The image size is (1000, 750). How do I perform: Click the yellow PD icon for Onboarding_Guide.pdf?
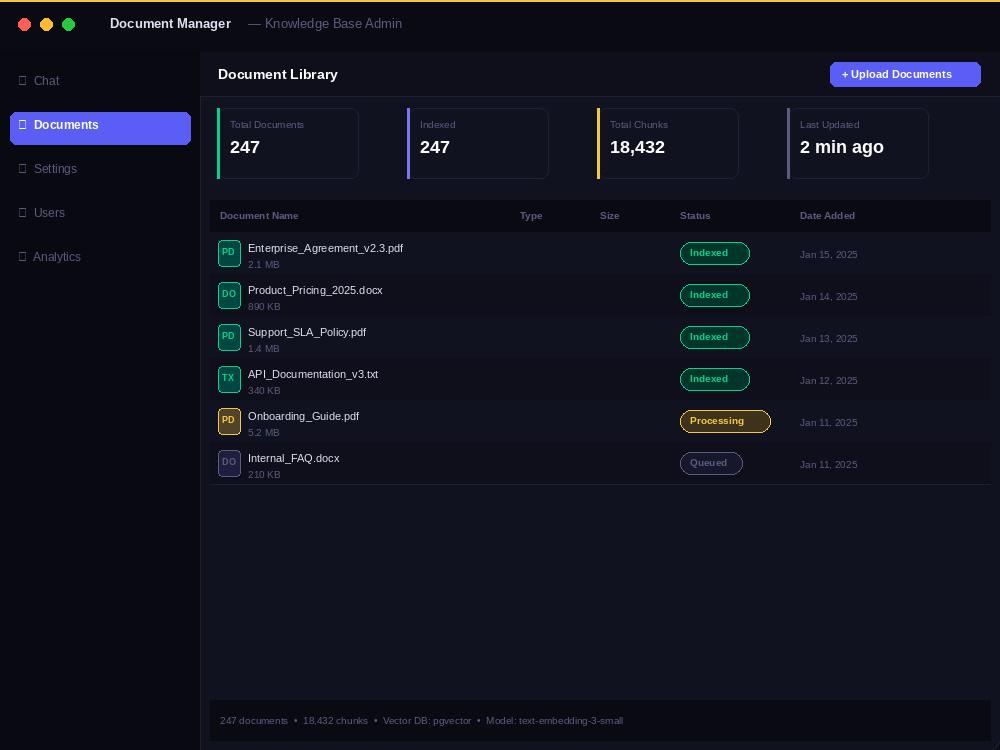[x=229, y=422]
